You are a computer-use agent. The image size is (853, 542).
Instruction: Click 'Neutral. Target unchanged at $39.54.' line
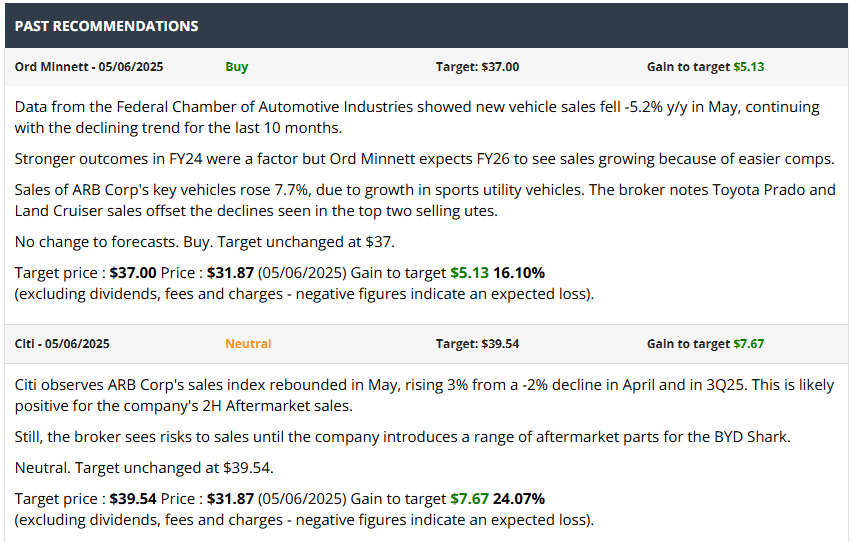click(143, 467)
